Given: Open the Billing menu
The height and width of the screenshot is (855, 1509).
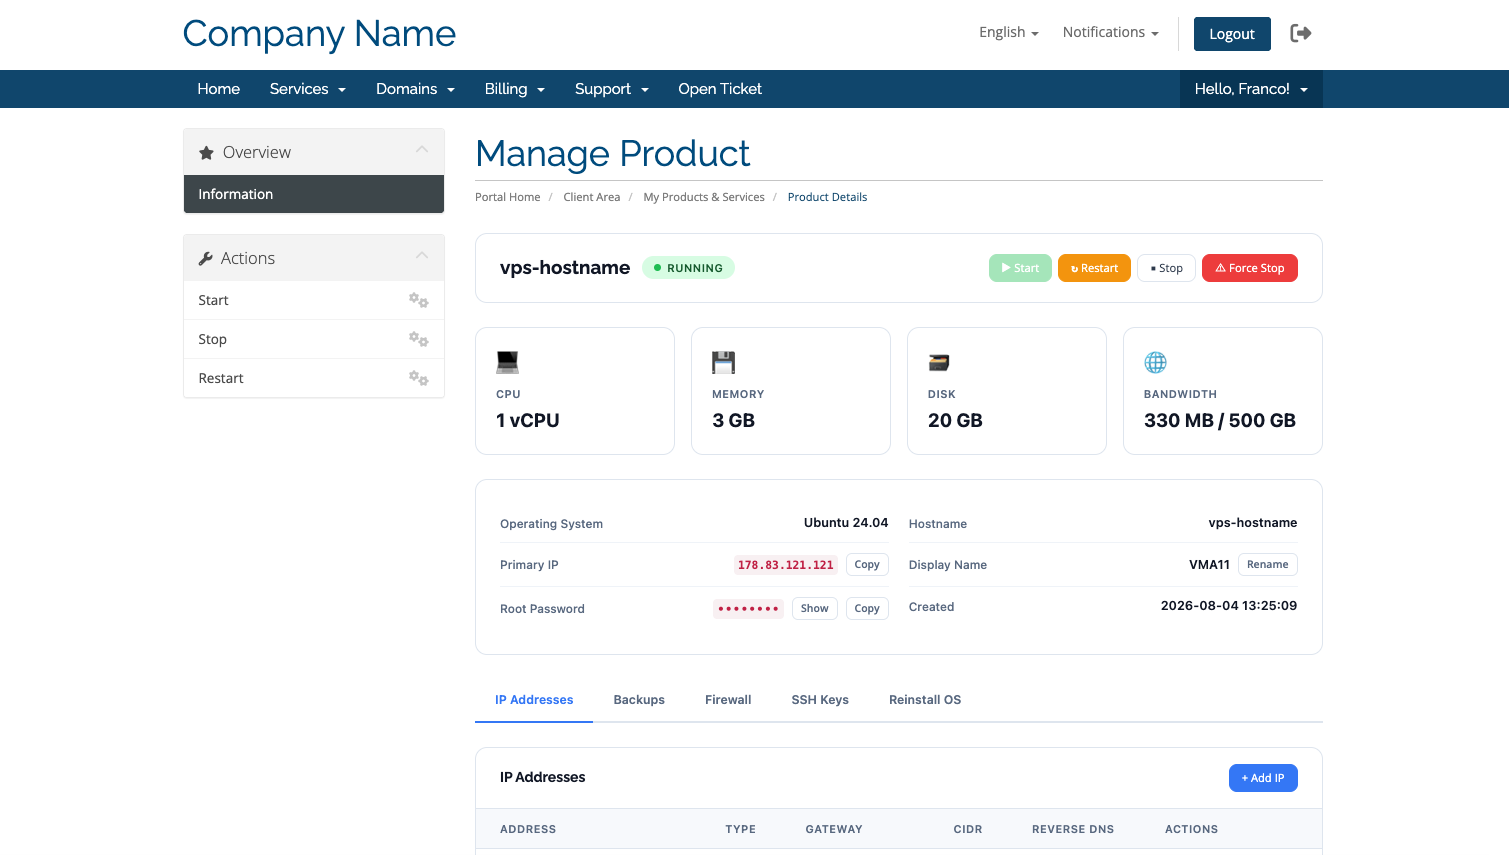Looking at the screenshot, I should (x=514, y=89).
